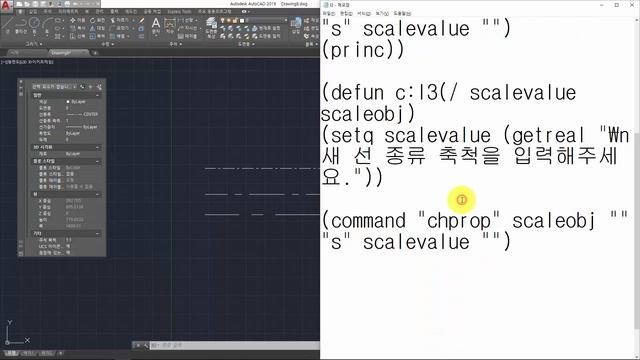Open the Help menu in Notepad
Image resolution: width=640 pixels, height=360 pixels.
(402, 13)
